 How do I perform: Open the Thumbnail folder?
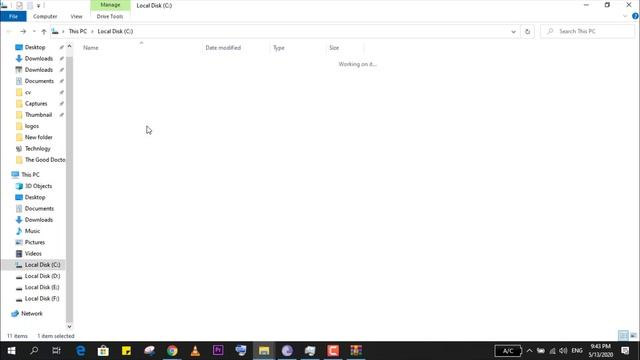(38, 115)
